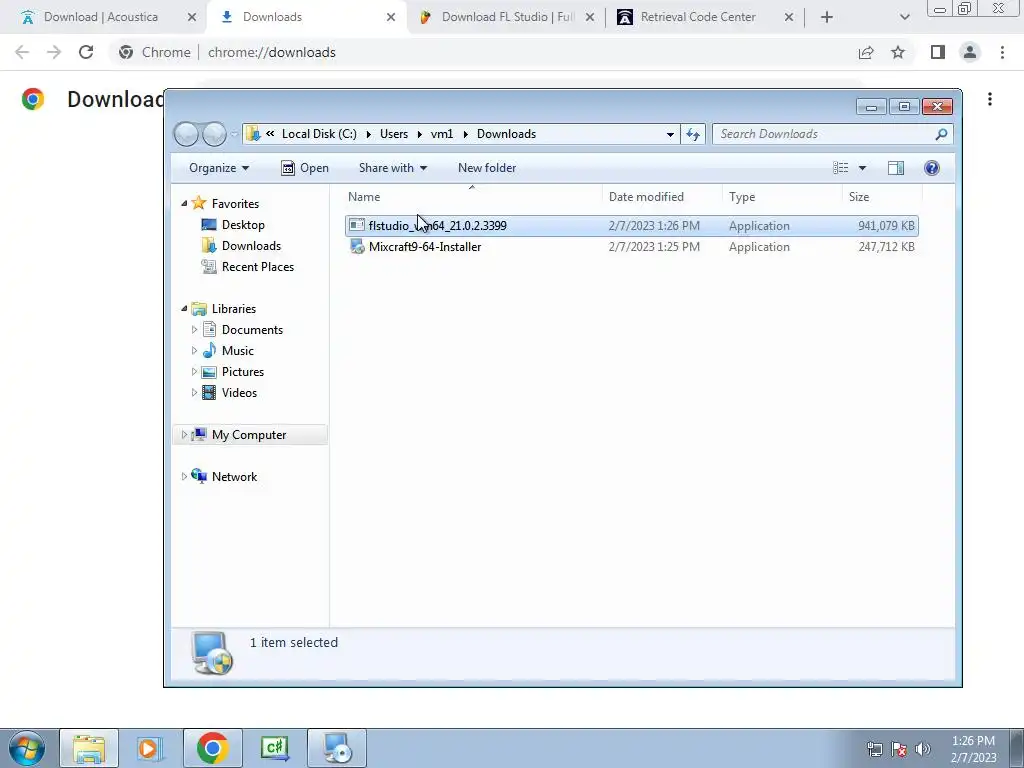The height and width of the screenshot is (768, 1024).
Task: Open the C# application in taskbar
Action: (x=275, y=748)
